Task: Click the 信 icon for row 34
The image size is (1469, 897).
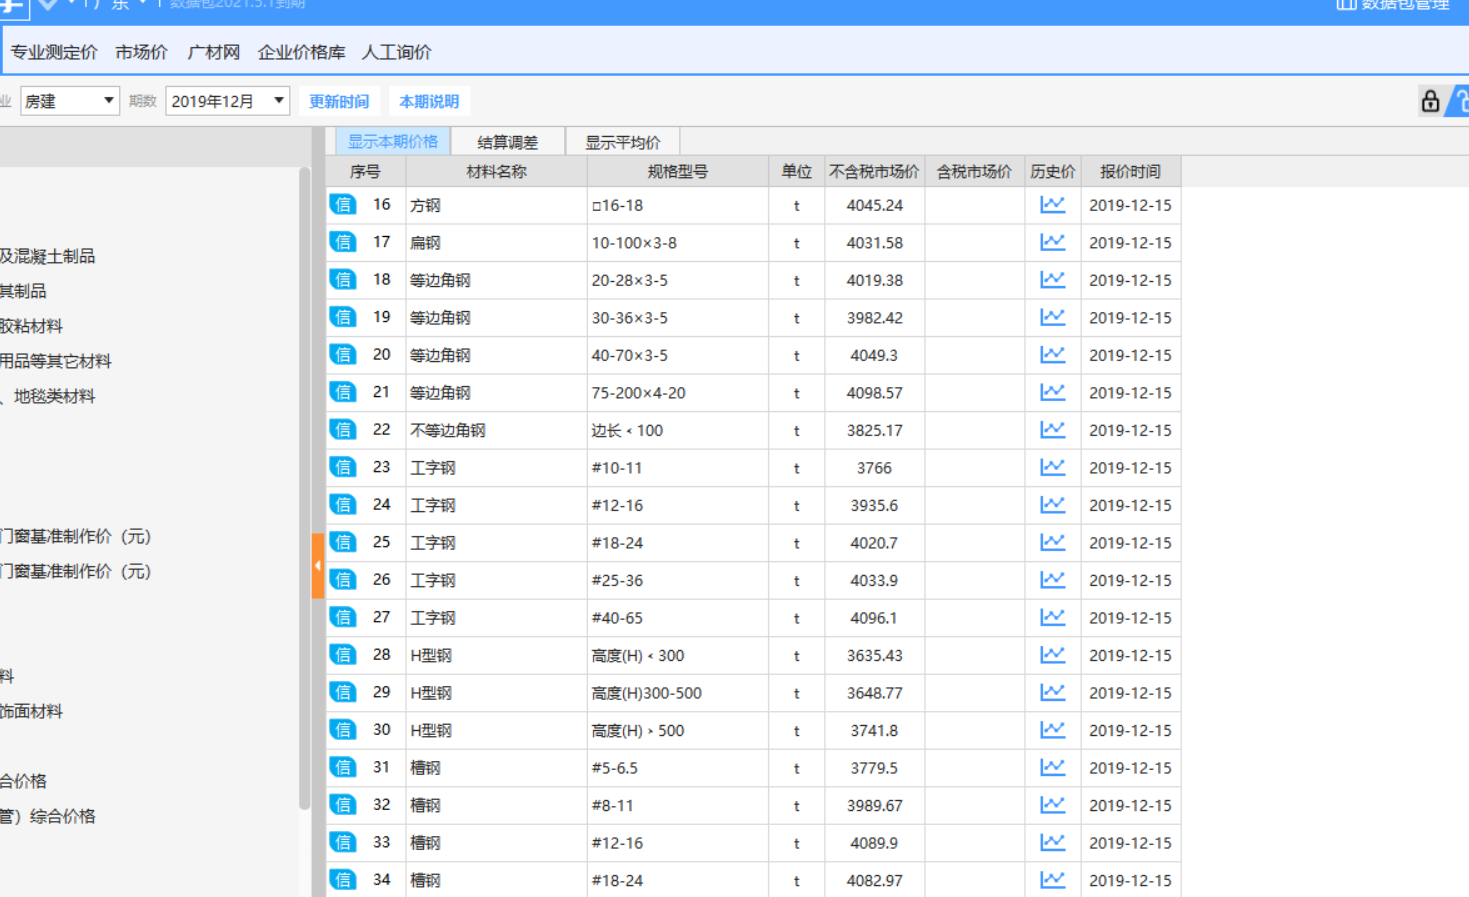Action: 343,880
